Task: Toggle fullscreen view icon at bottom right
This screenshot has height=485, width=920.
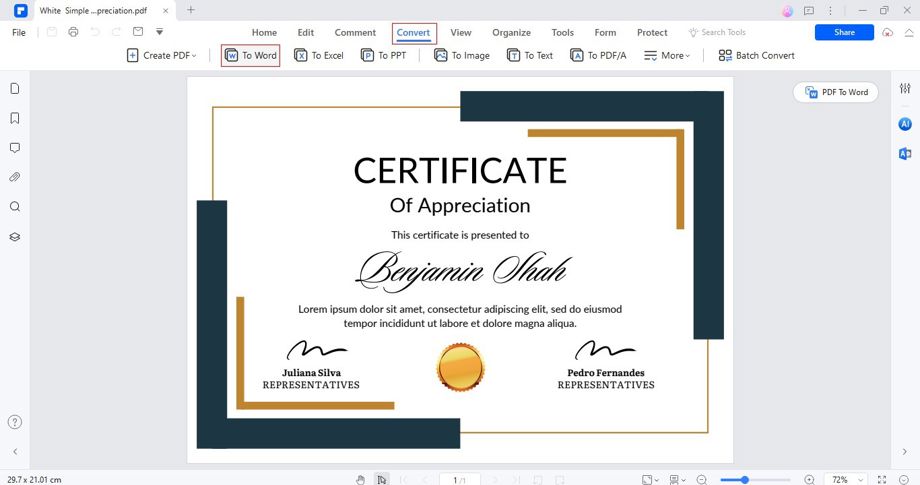Action: [x=882, y=480]
